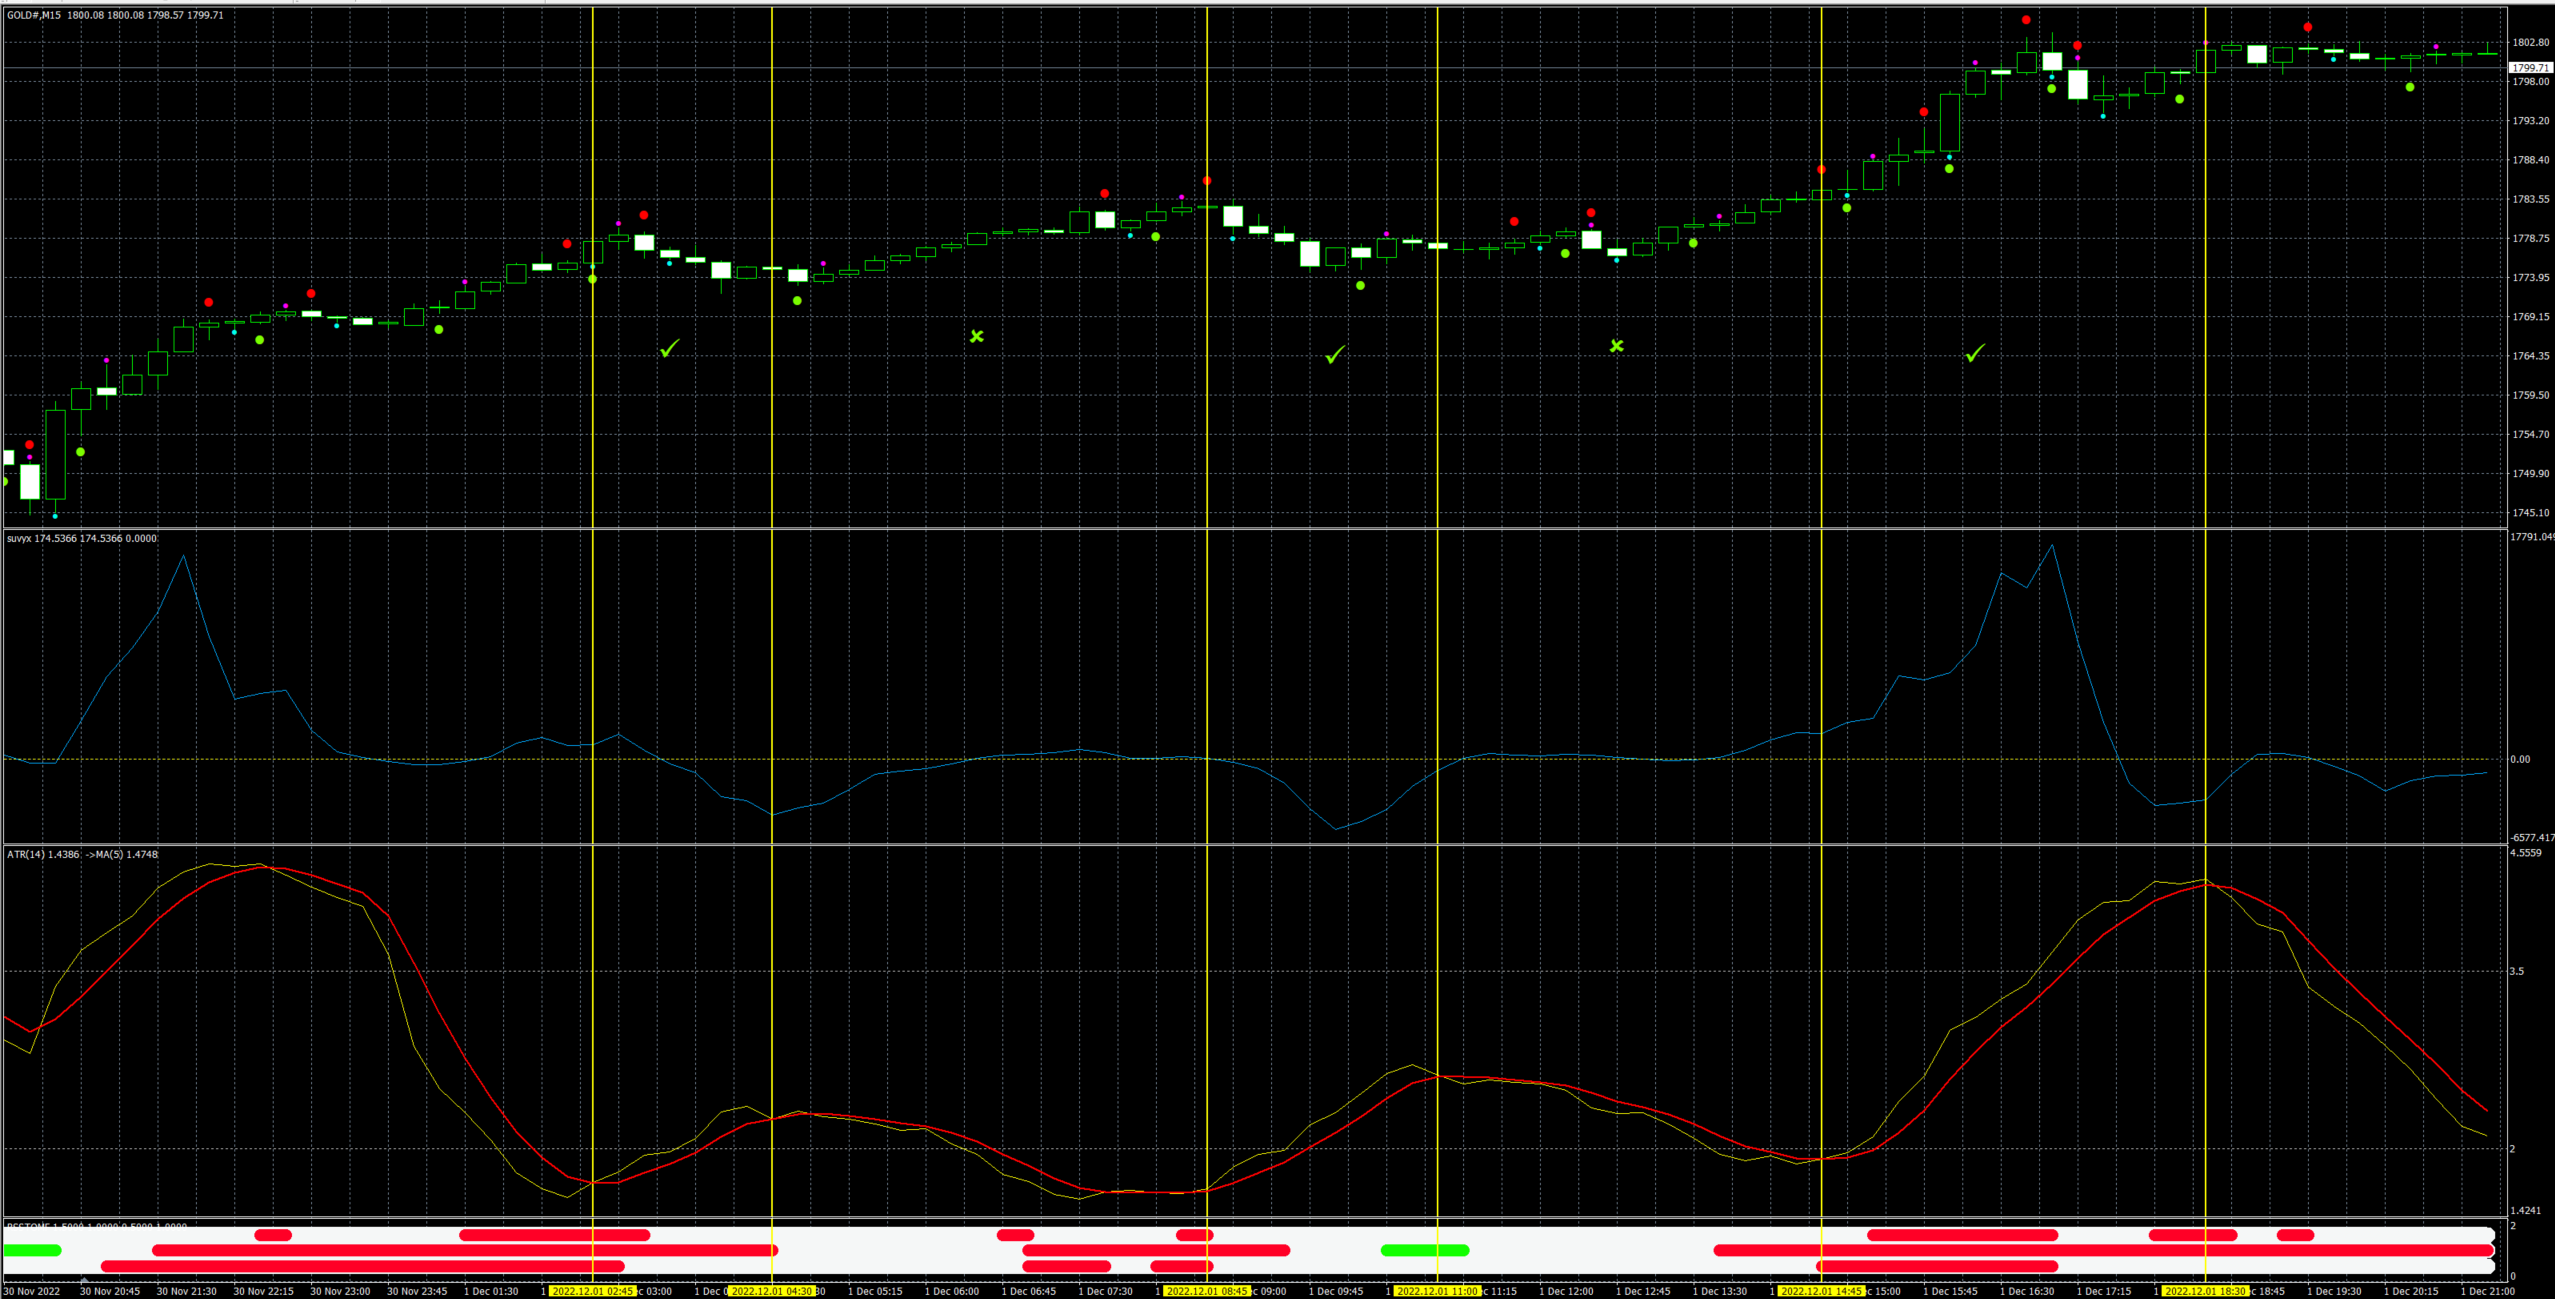Click the chart shift triangle on the time axis

(85, 1279)
